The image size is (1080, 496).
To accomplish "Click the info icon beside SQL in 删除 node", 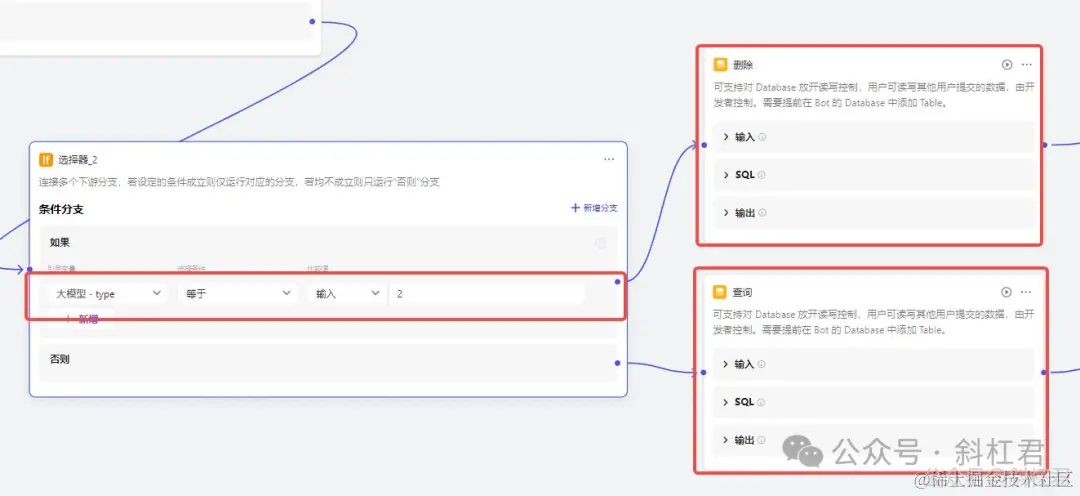I will (x=761, y=175).
